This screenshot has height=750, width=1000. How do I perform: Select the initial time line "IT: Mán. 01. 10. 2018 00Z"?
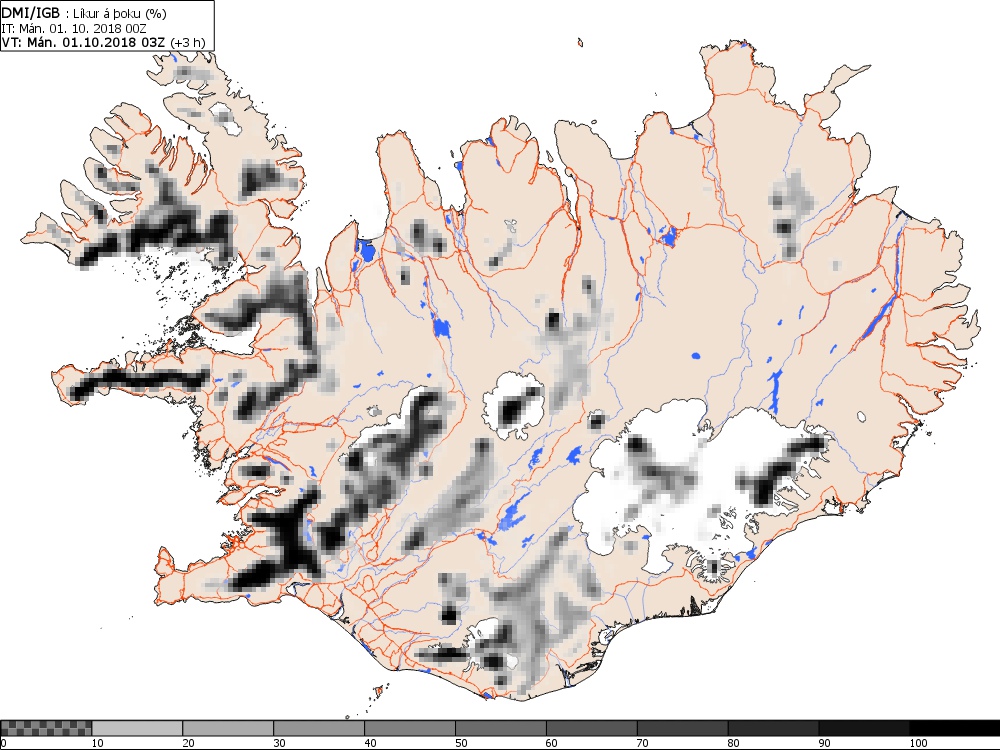(x=76, y=28)
